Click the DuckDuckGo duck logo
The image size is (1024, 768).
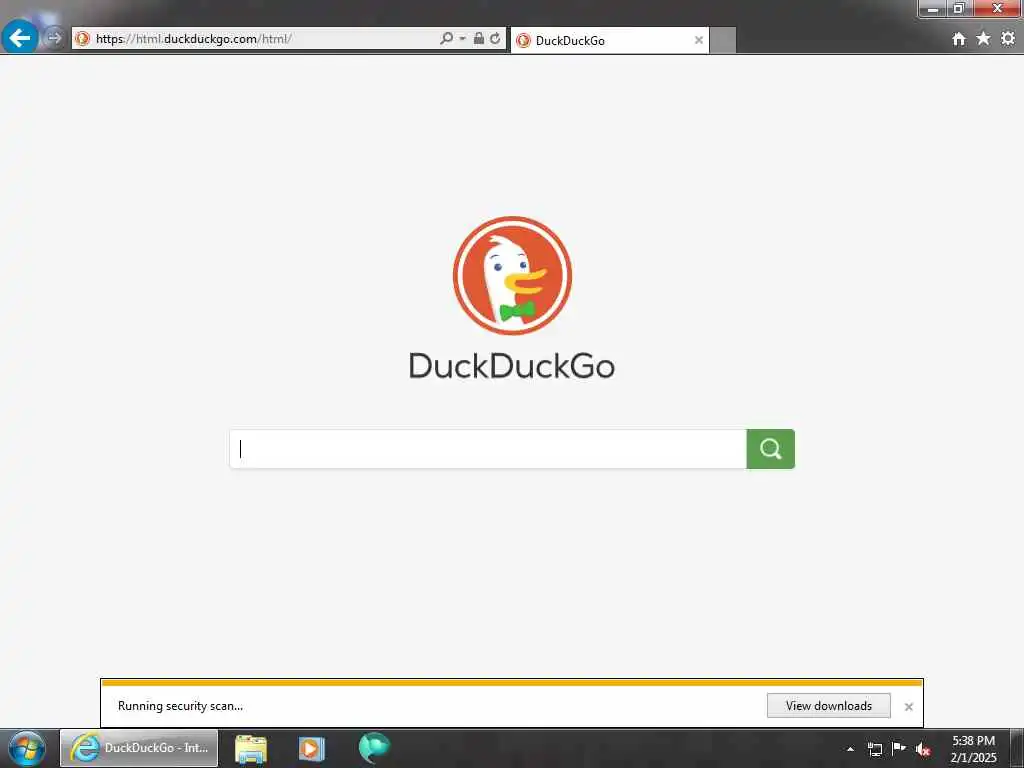tap(512, 276)
